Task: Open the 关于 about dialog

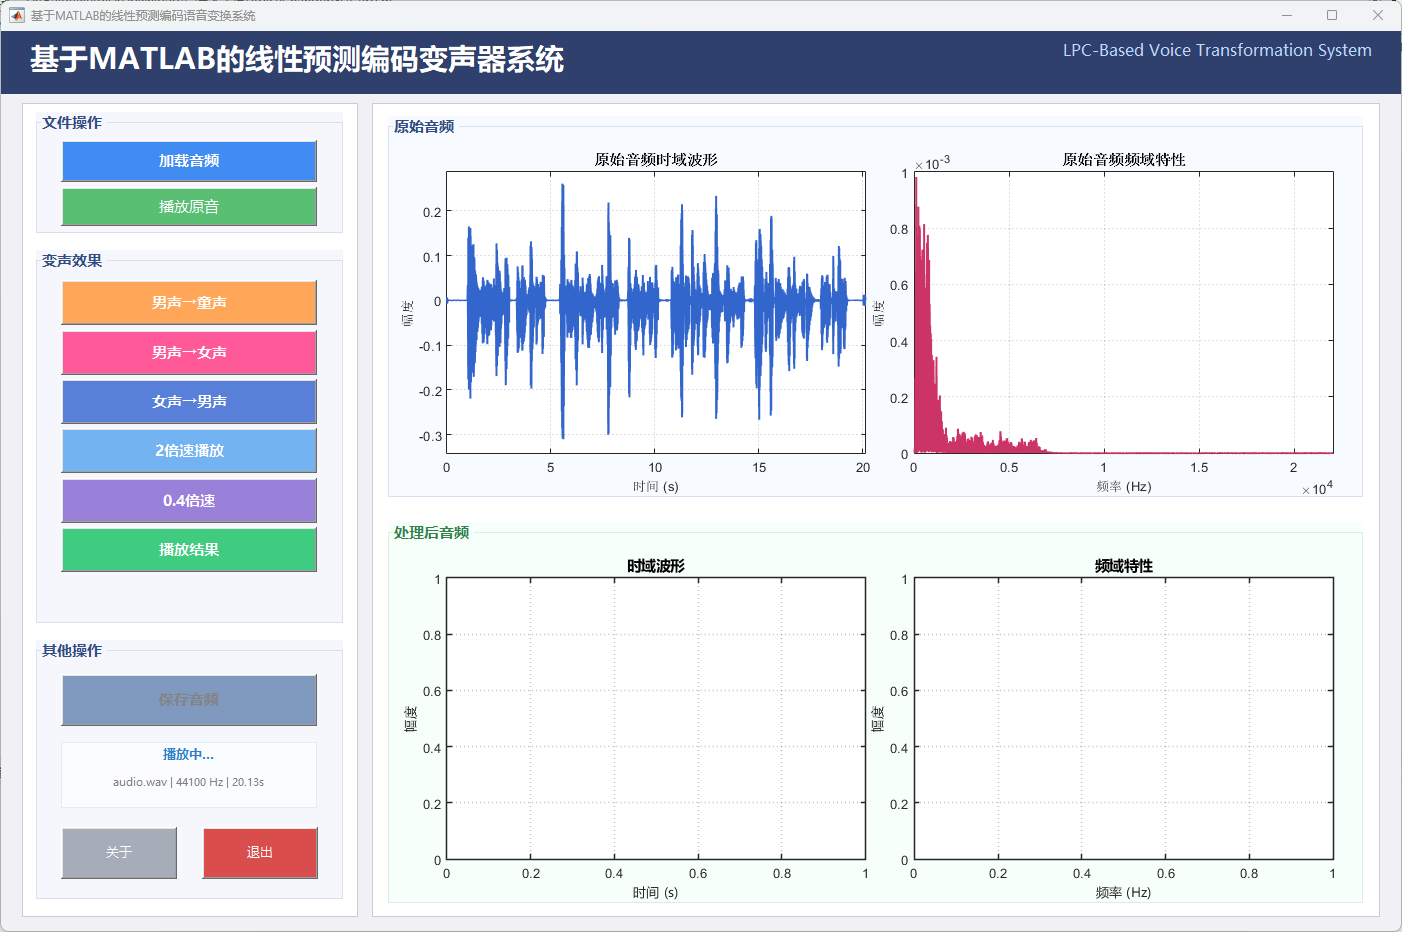Action: (119, 852)
